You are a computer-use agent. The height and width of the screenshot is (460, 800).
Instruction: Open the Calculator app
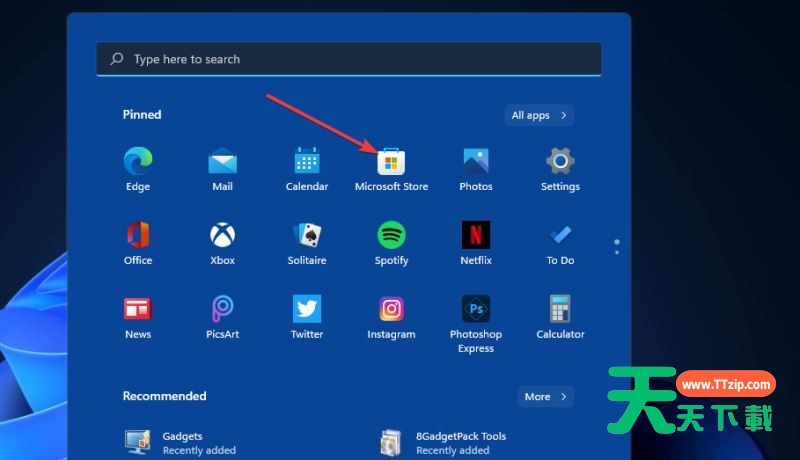click(560, 317)
